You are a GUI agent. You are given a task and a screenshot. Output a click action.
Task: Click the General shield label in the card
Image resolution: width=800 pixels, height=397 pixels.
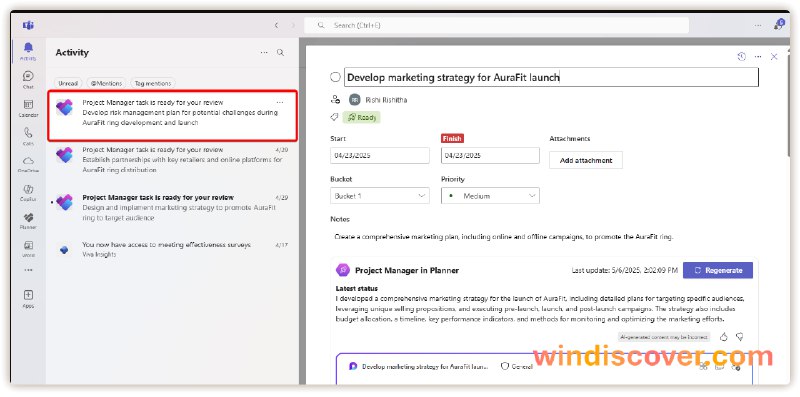[516, 366]
